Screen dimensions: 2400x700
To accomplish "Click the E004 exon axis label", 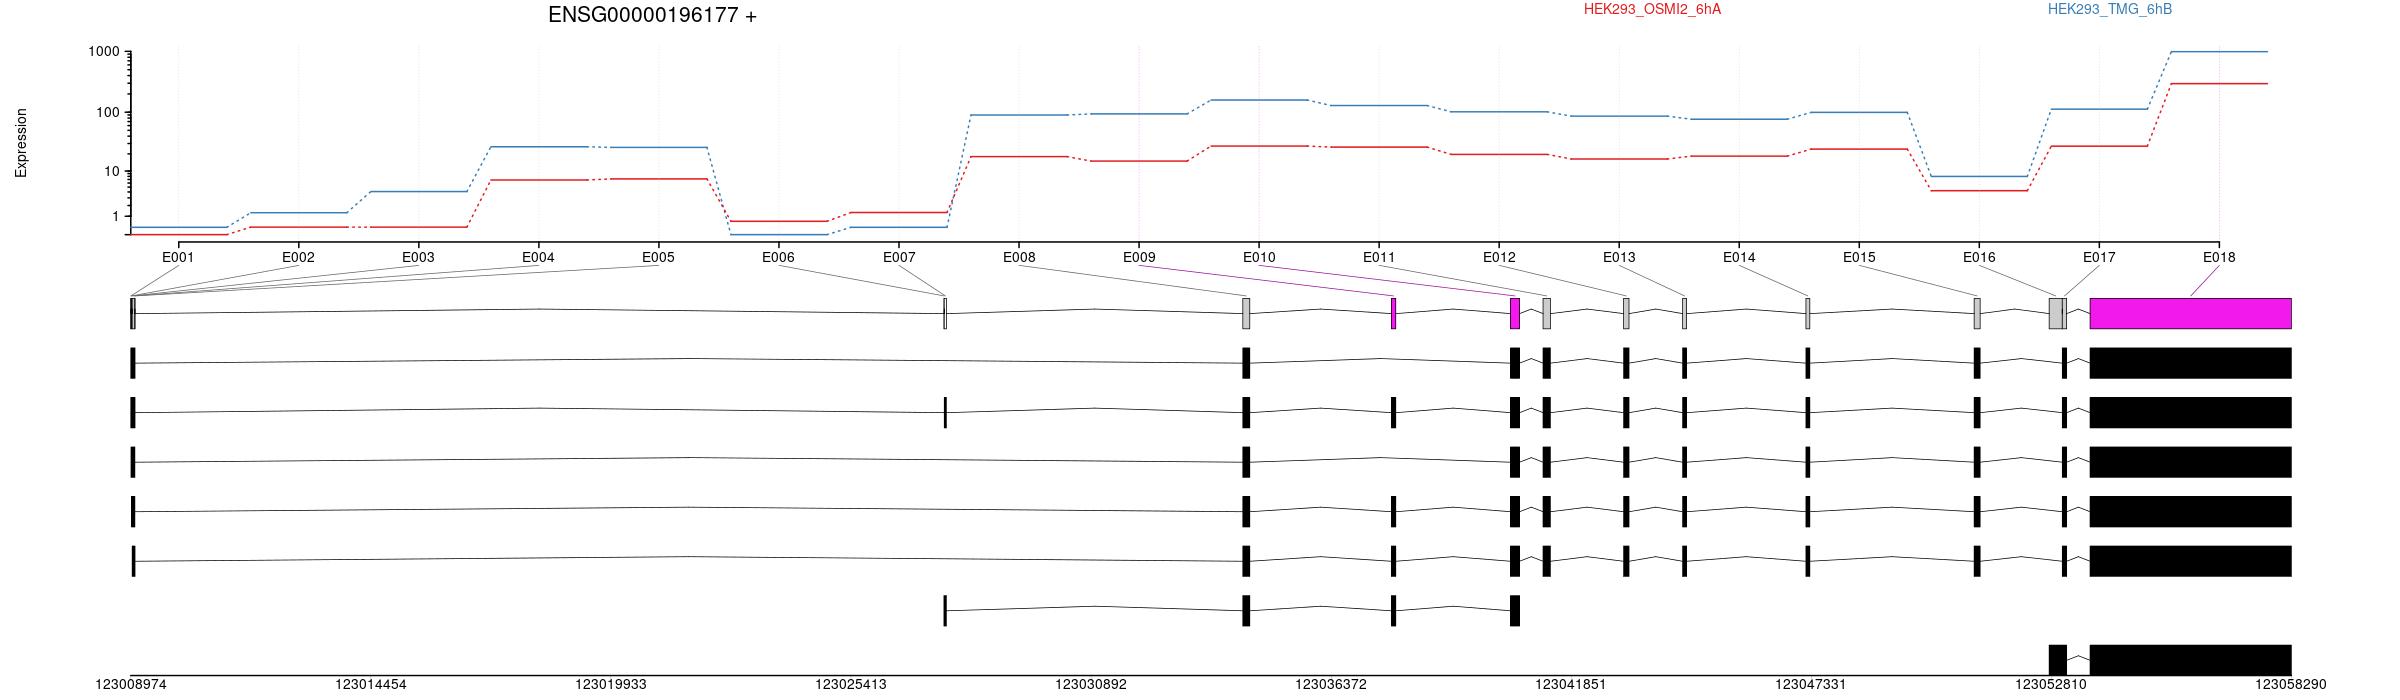I will 538,257.
